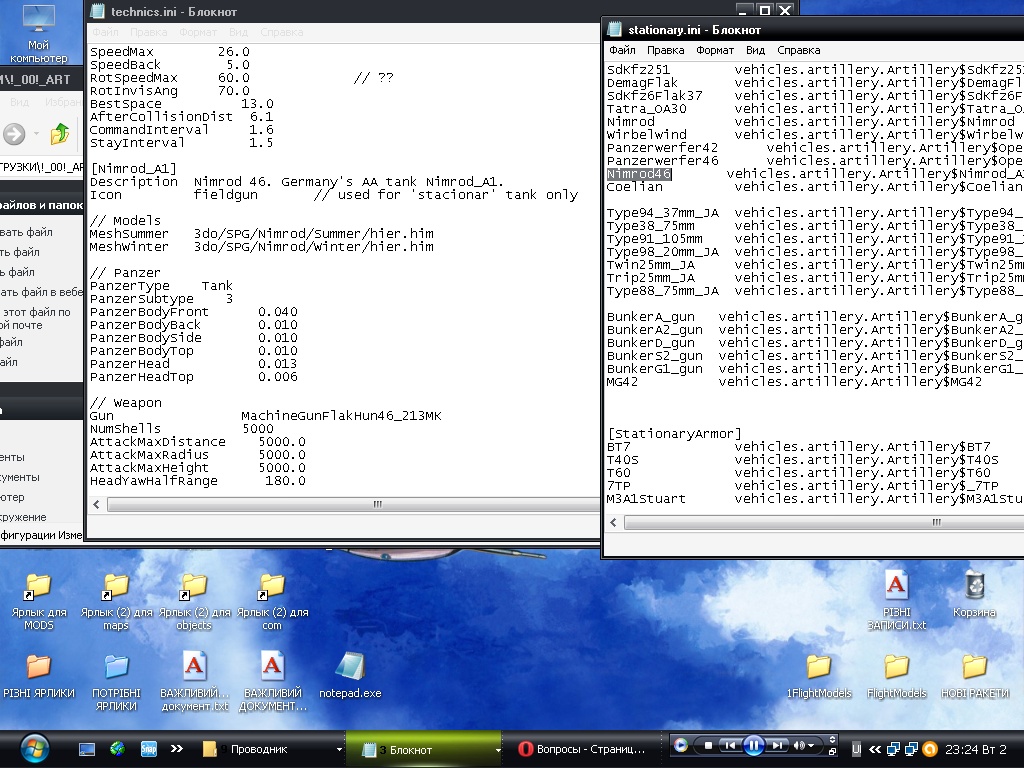
Task: Open the 1FlightModels desktop folder
Action: (819, 668)
